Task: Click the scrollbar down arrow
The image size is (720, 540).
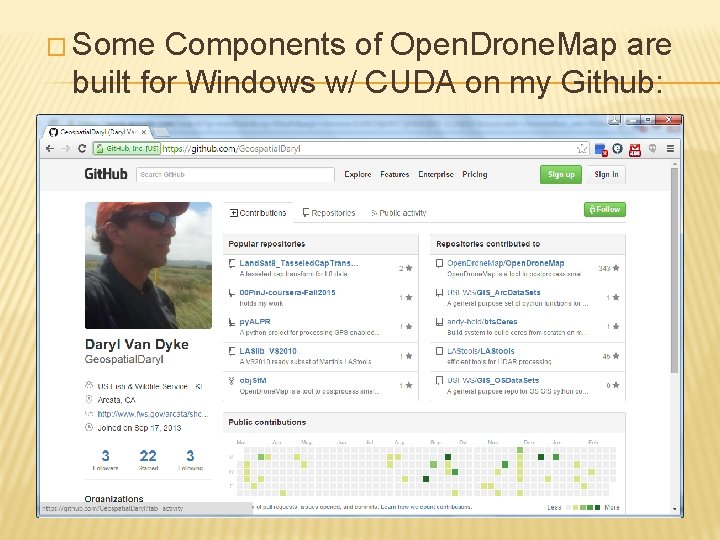Action: [x=674, y=509]
